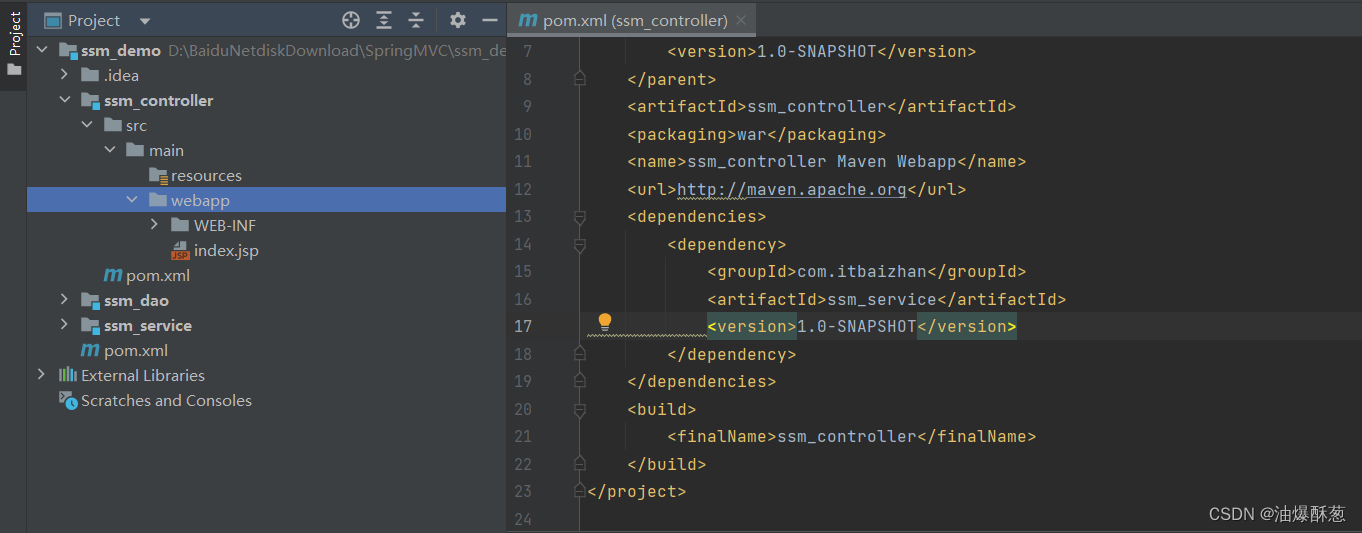1362x533 pixels.
Task: Fold the <build> block at line 20
Action: [579, 409]
